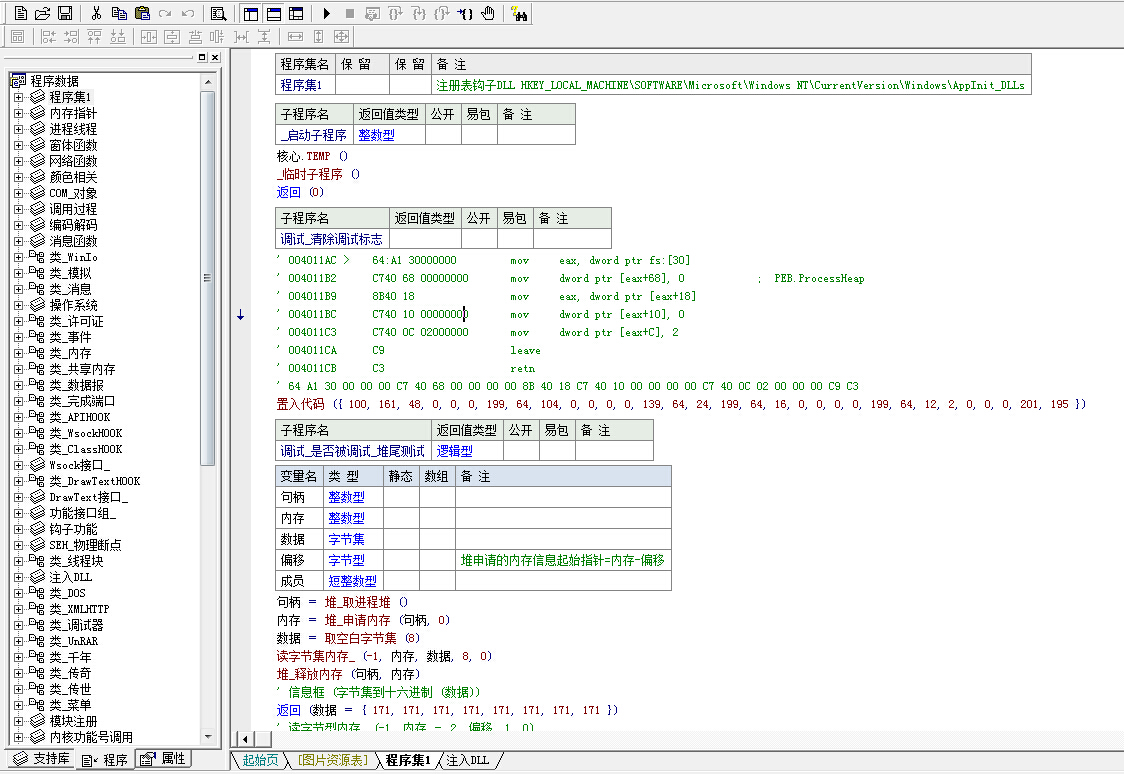Click the Cut scissors icon
This screenshot has height=774, width=1124.
pyautogui.click(x=96, y=13)
